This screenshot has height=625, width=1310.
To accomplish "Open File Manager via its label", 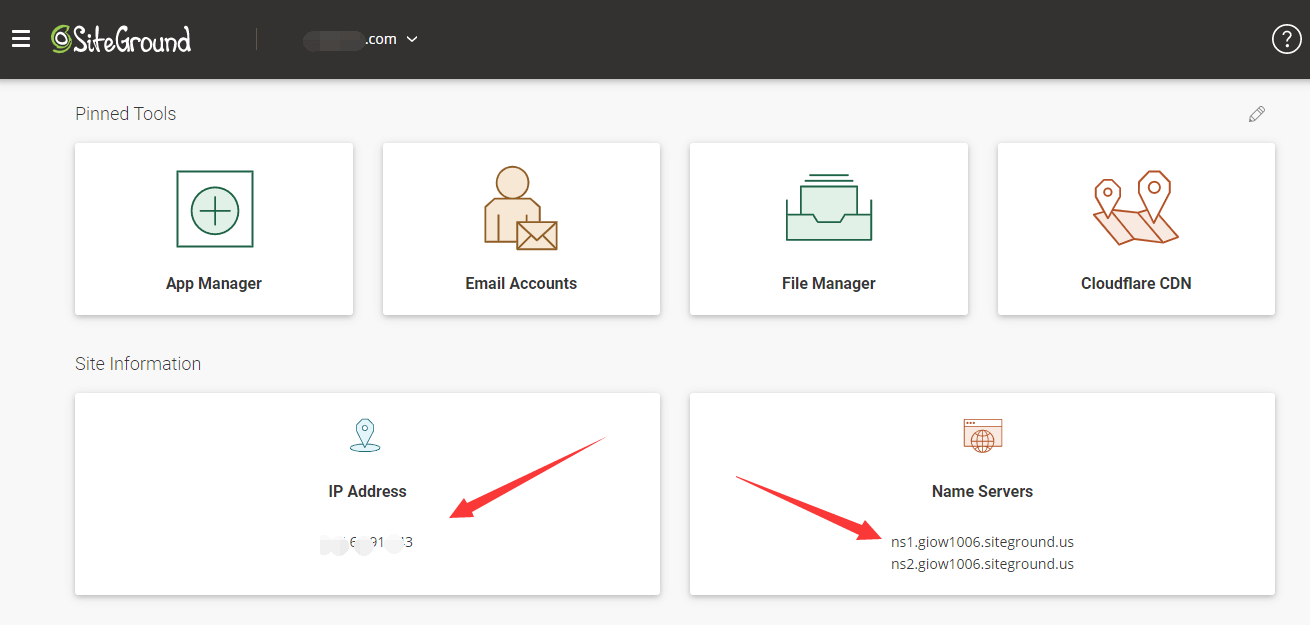I will 828,284.
